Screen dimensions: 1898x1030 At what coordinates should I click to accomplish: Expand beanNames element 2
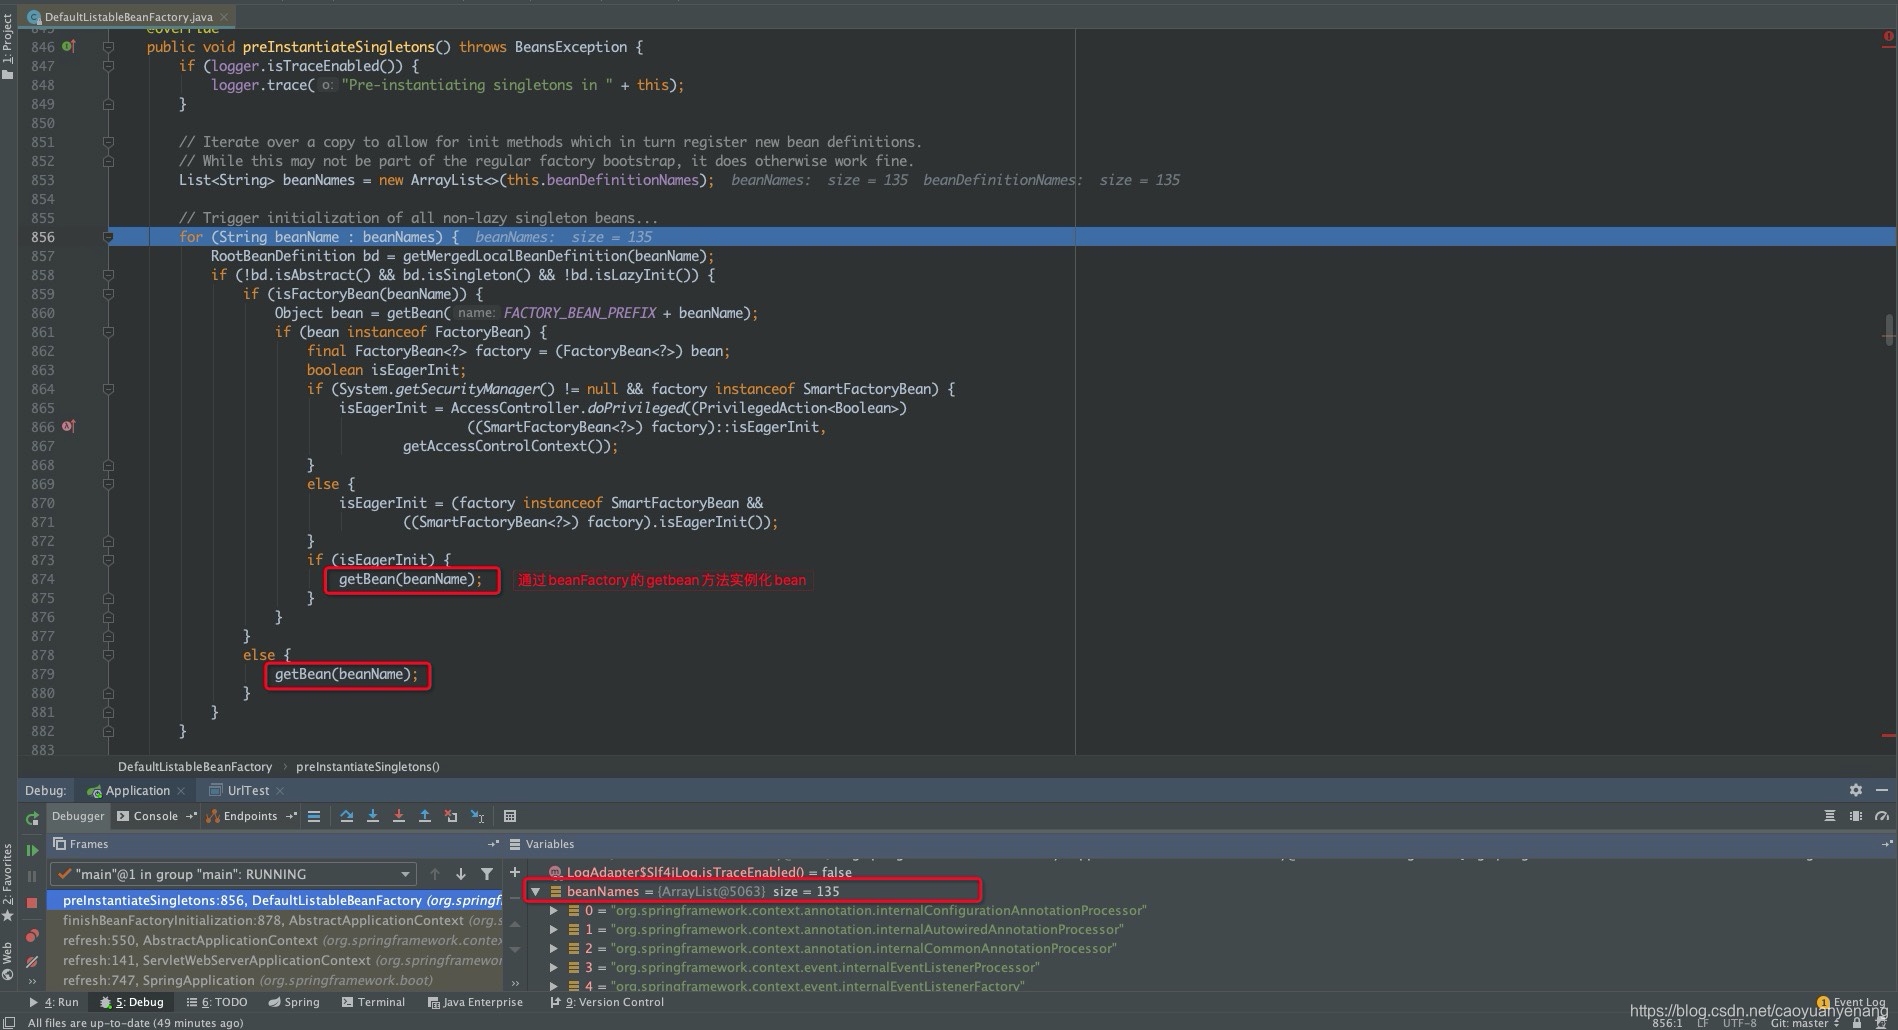point(554,949)
